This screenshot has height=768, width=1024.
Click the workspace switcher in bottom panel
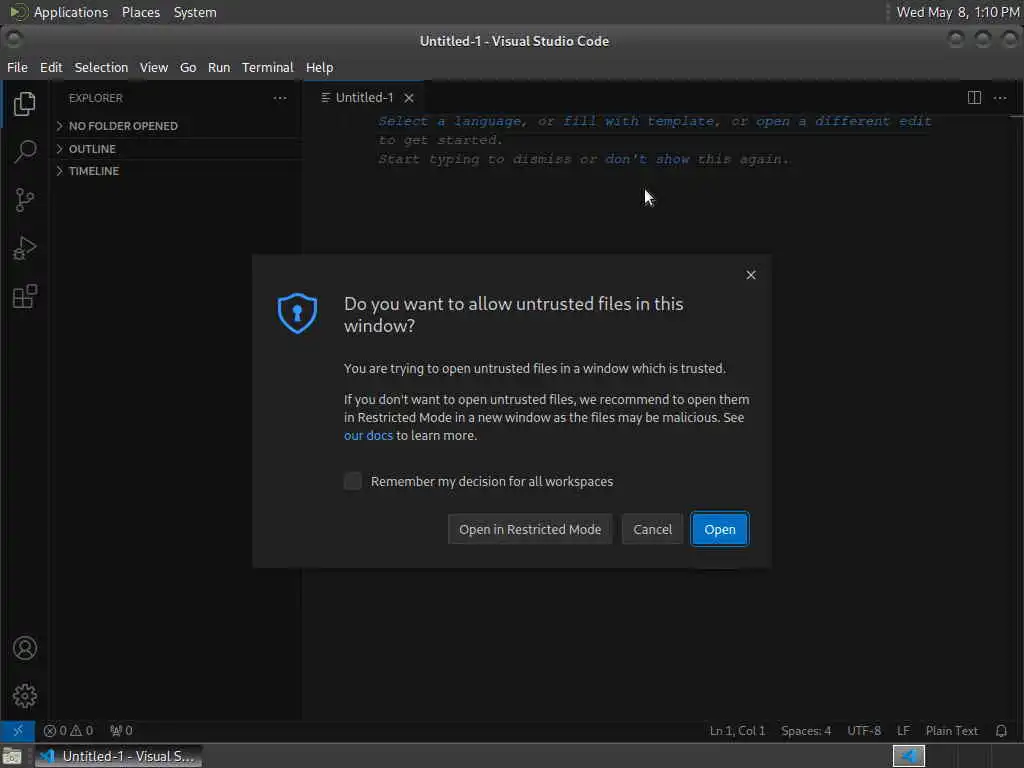[908, 756]
